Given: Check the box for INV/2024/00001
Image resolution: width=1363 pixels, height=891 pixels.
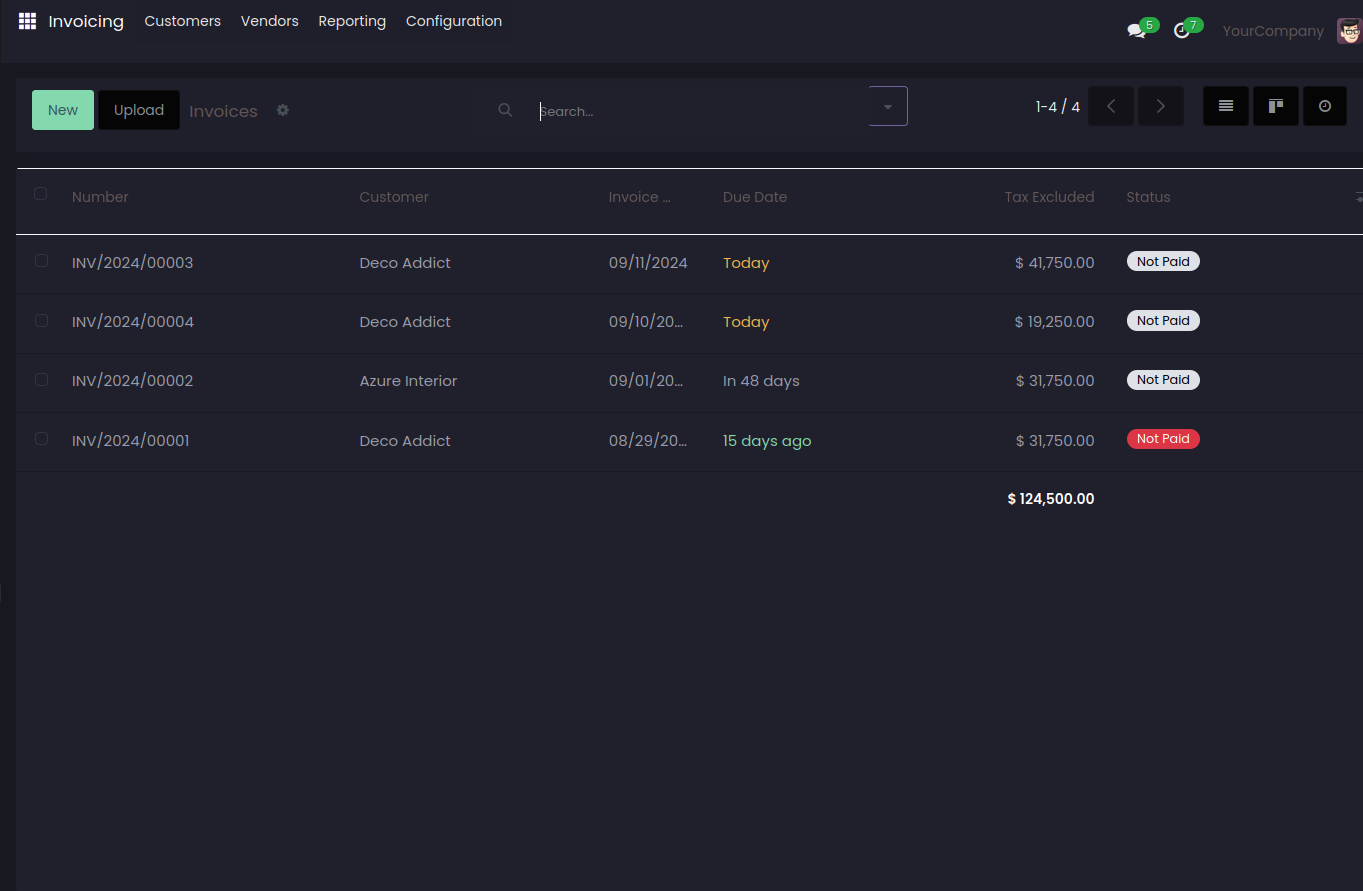Looking at the screenshot, I should click(41, 439).
